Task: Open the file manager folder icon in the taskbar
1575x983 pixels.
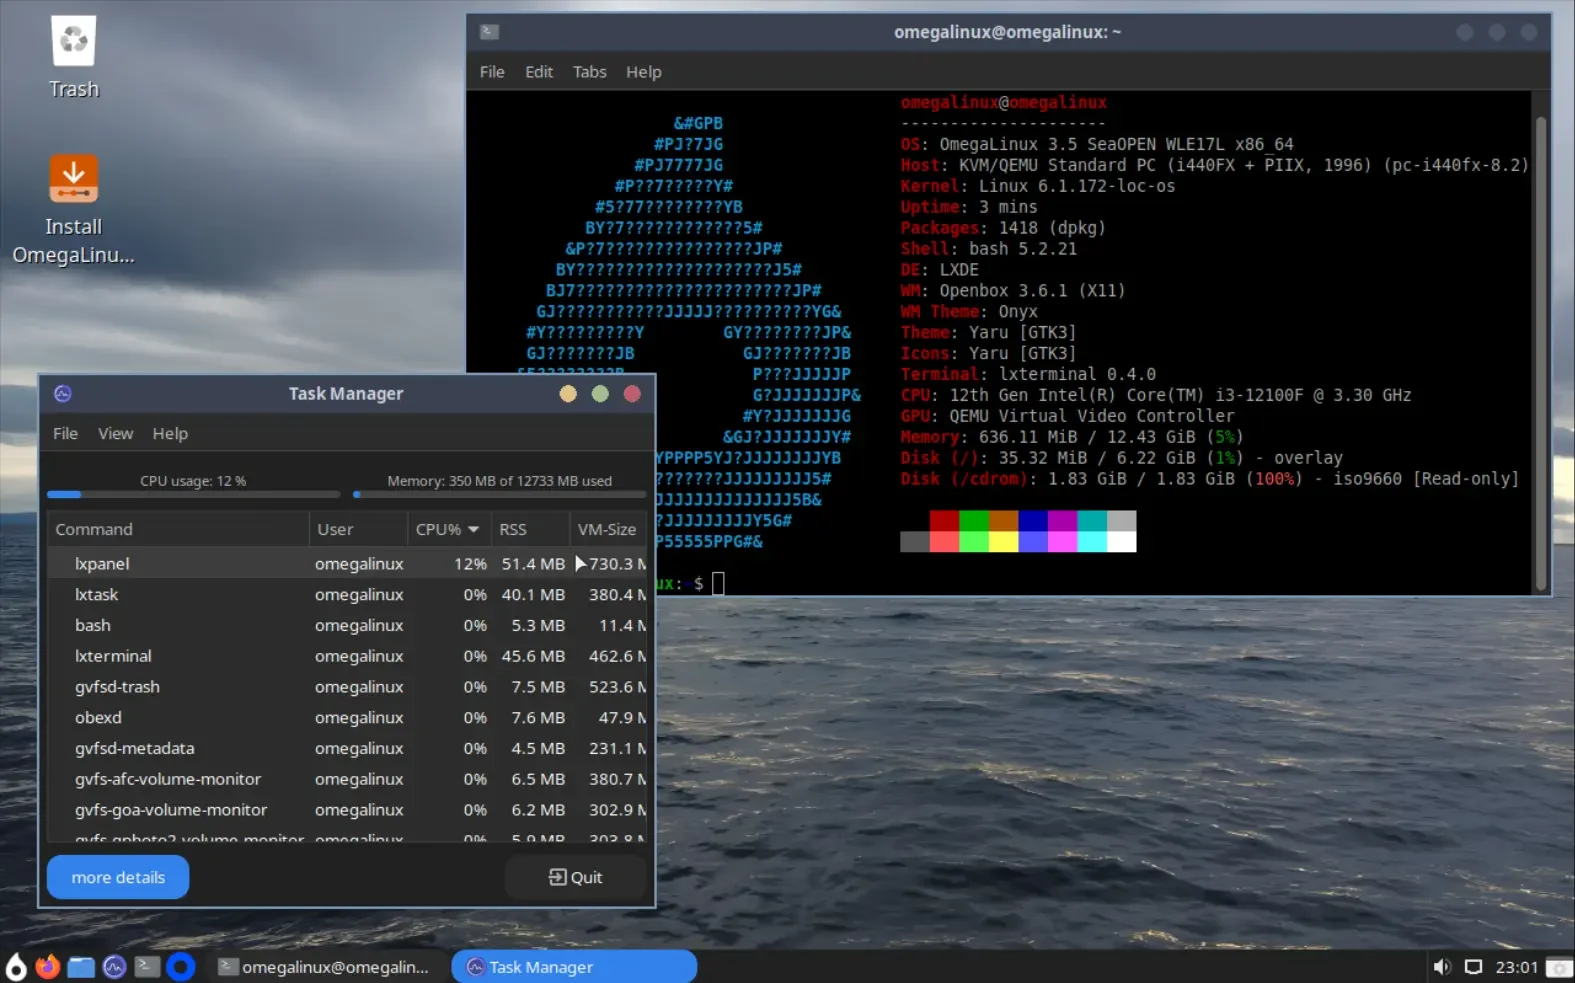Action: tap(81, 967)
